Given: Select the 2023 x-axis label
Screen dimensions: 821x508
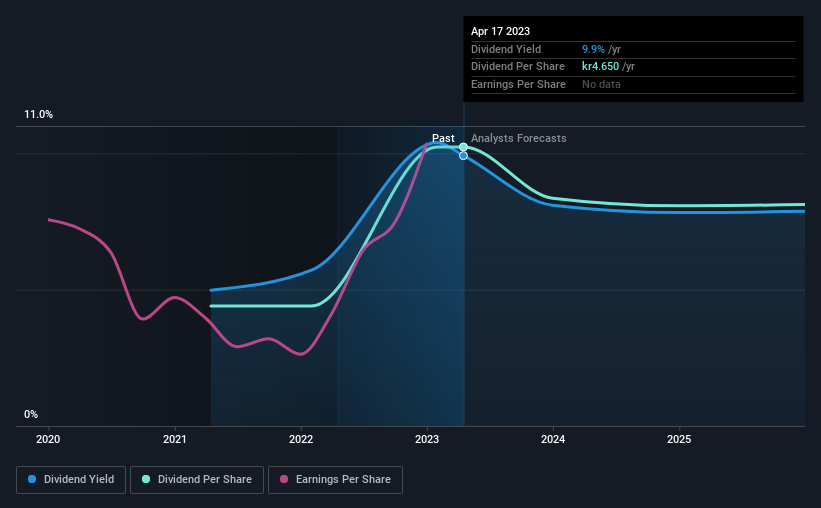Looking at the screenshot, I should pos(427,439).
